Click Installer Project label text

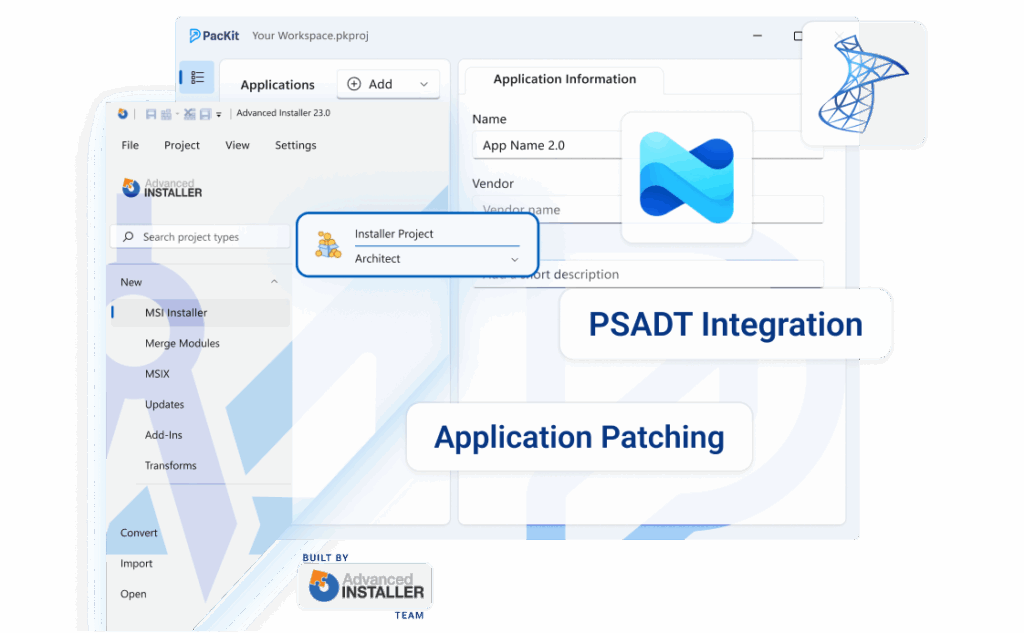point(394,234)
